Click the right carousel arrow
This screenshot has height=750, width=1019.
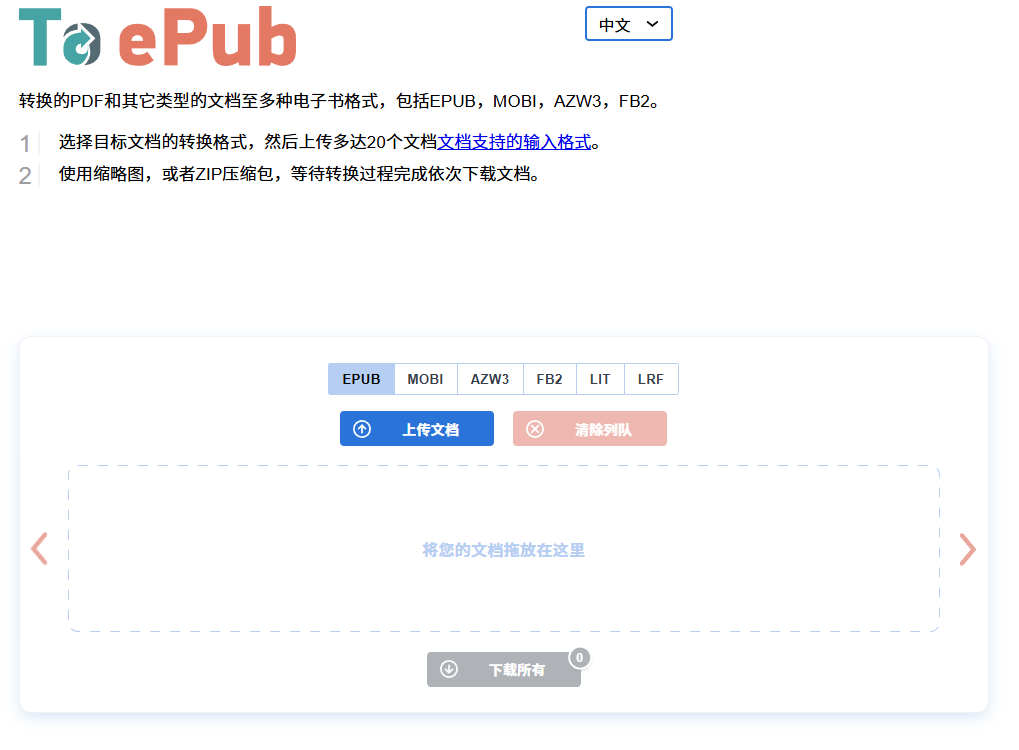pos(967,549)
